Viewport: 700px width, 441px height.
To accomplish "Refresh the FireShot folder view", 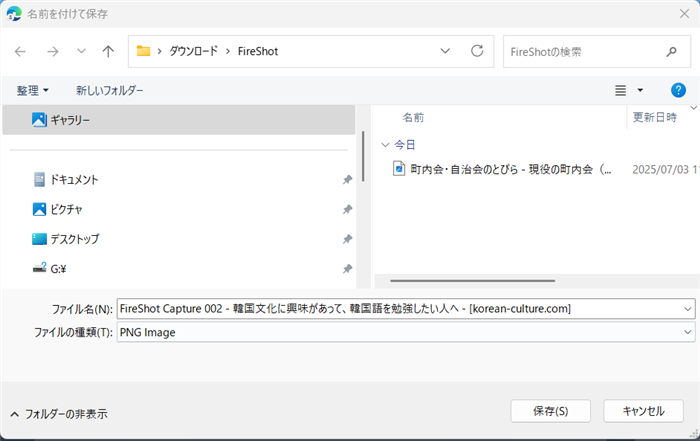I will click(x=477, y=50).
